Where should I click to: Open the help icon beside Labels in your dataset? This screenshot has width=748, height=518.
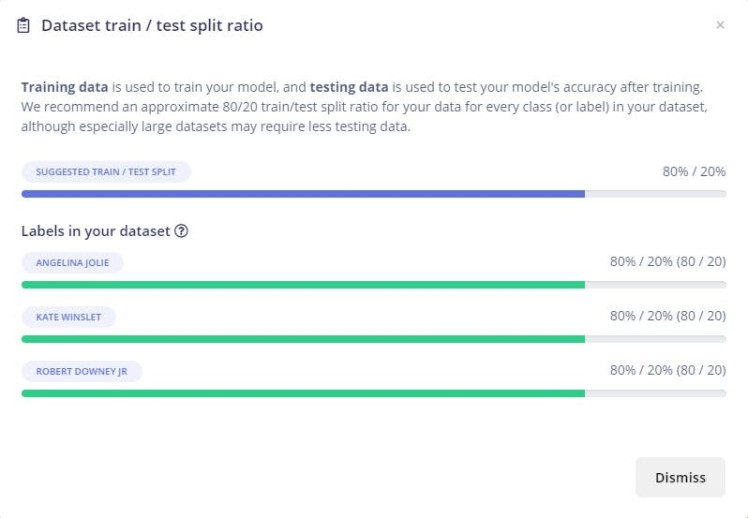click(x=181, y=231)
